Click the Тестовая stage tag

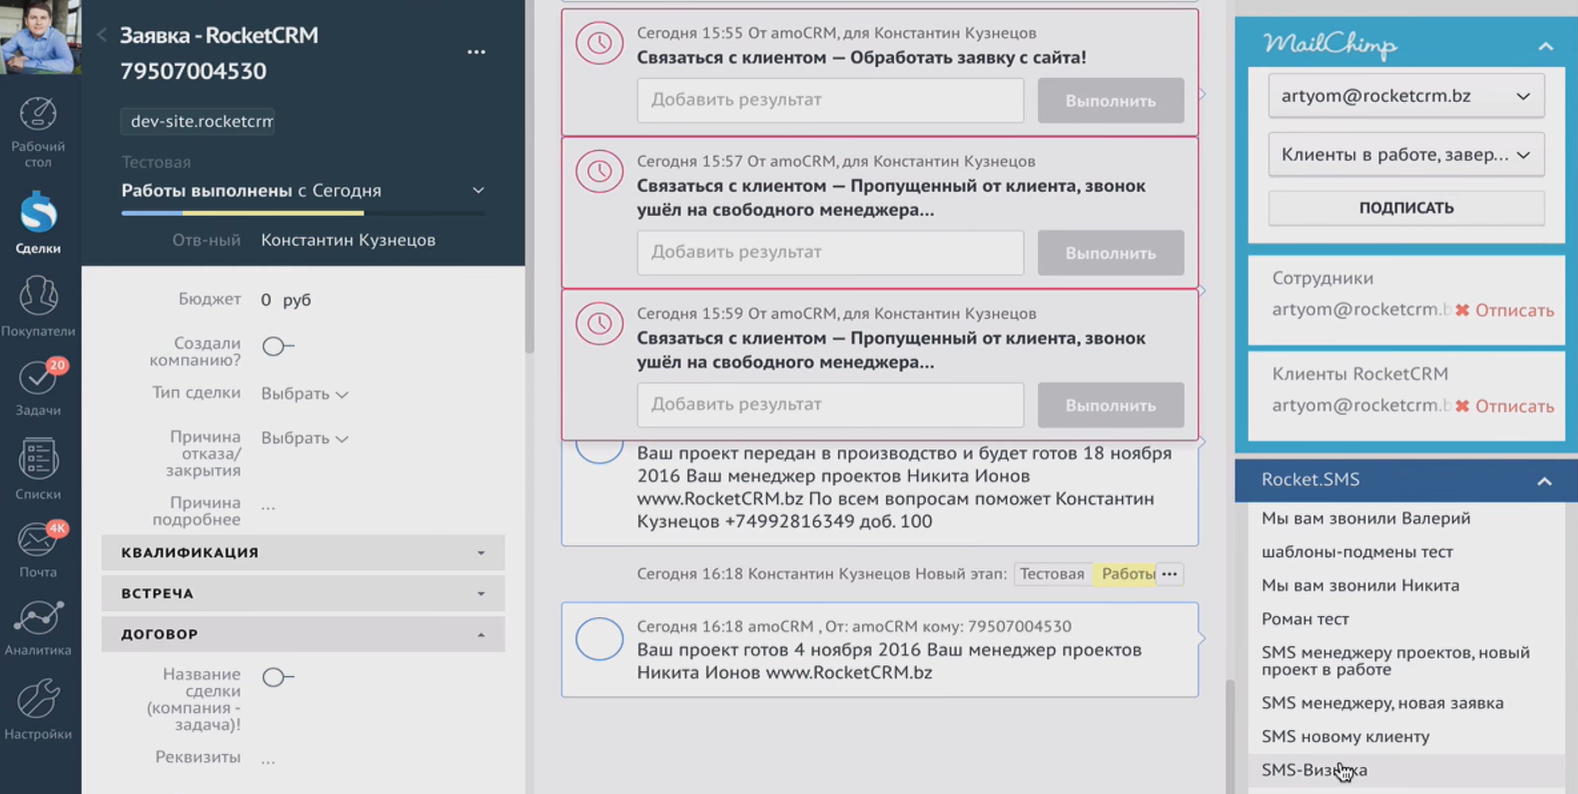tap(1052, 574)
